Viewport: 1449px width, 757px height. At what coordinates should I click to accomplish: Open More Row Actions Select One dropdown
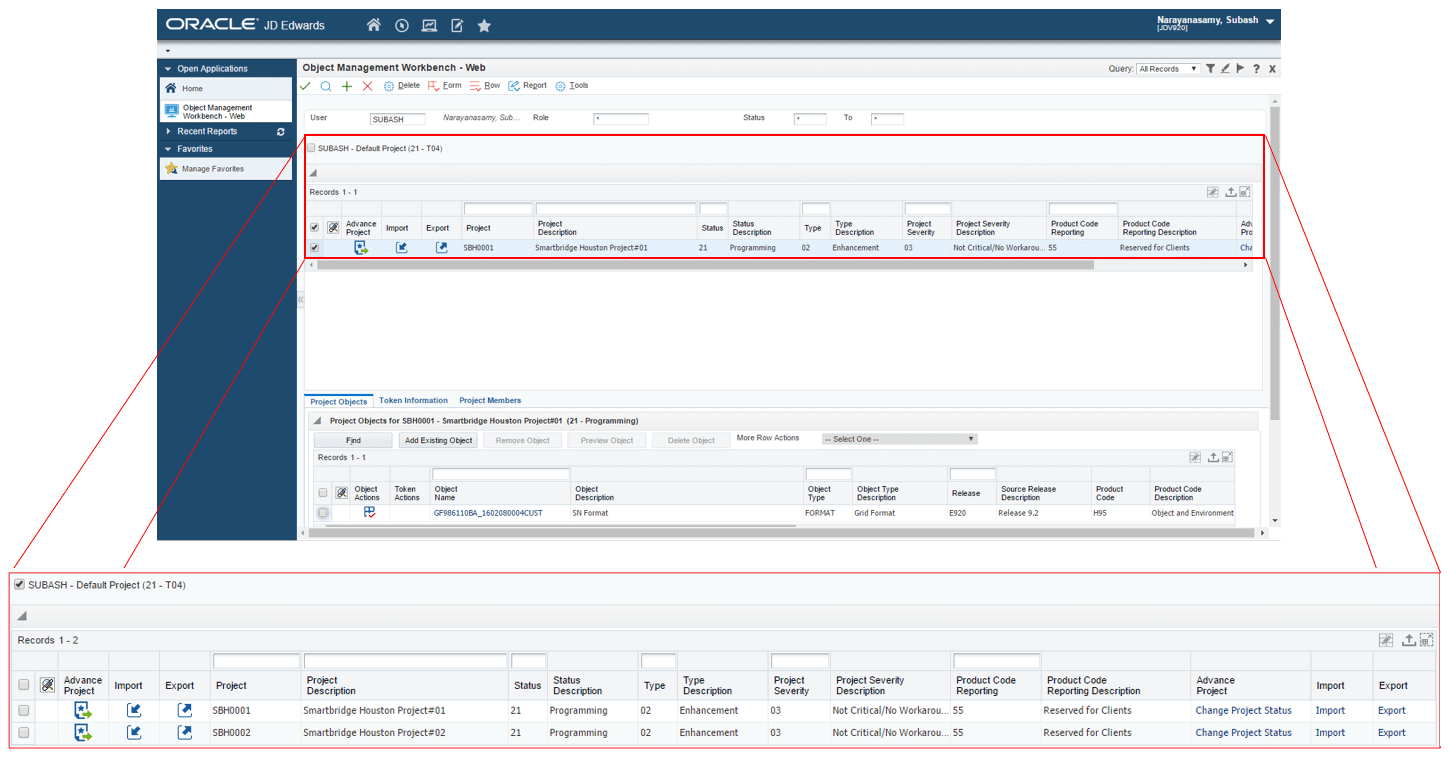(x=899, y=439)
